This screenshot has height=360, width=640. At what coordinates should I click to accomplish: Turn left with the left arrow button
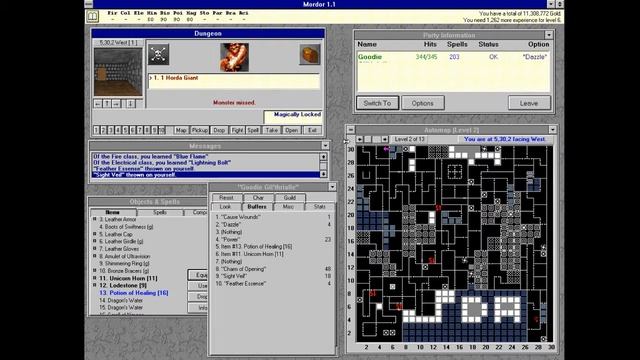(98, 104)
